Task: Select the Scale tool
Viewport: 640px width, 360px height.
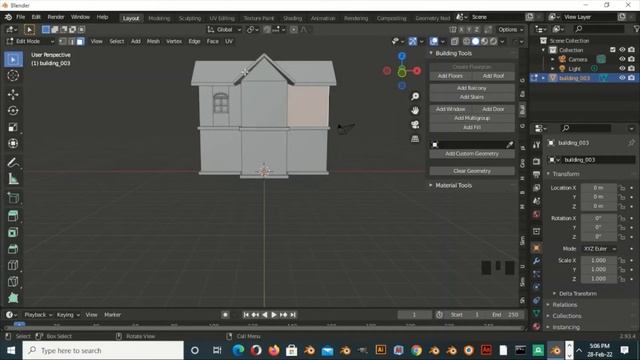Action: pyautogui.click(x=13, y=127)
